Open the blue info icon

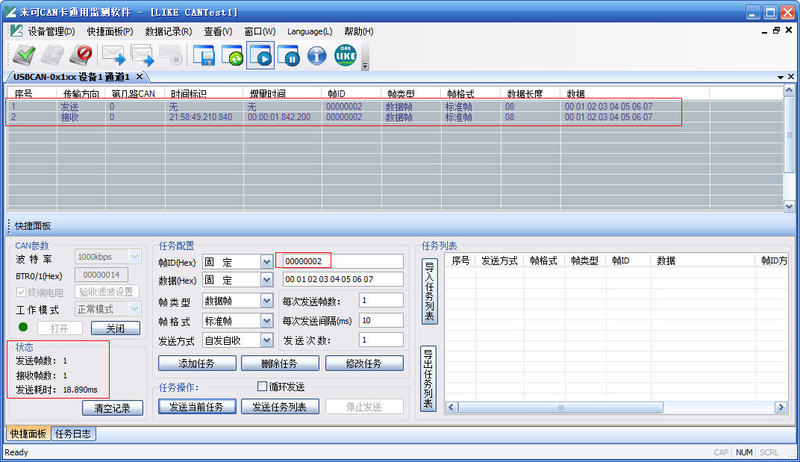[317, 55]
